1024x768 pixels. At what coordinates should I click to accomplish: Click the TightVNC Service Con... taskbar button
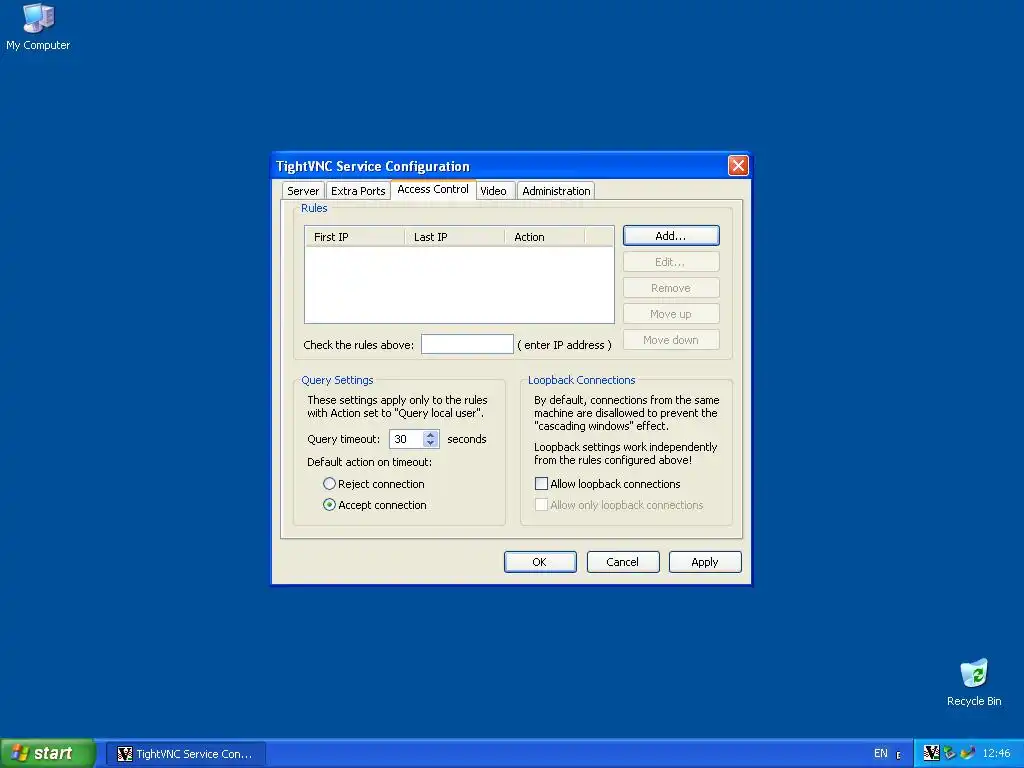click(185, 754)
